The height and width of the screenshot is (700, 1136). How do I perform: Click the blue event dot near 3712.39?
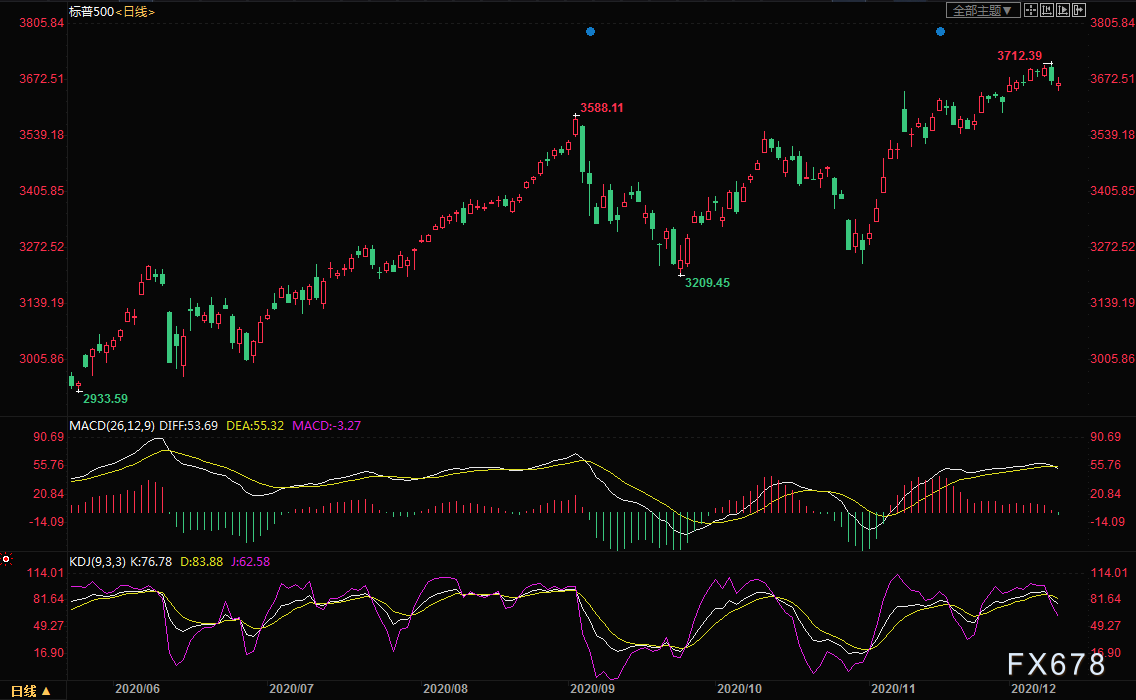click(x=940, y=31)
